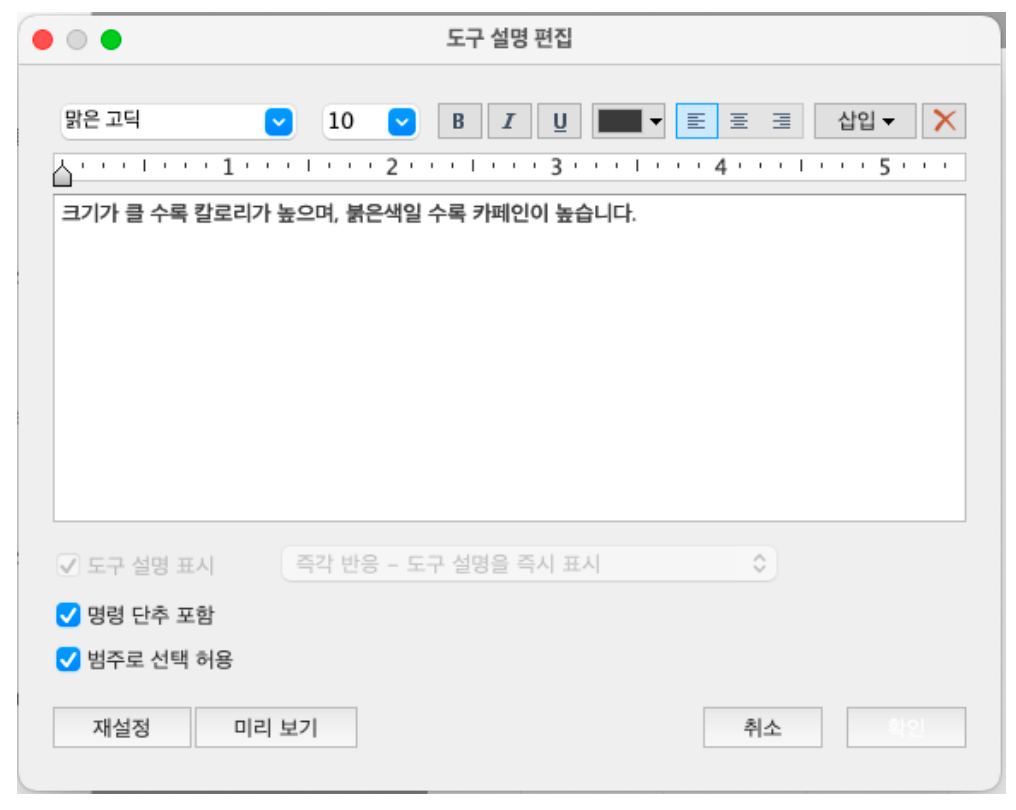Screen dimensions: 1016x810
Task: Uncheck 명령 단추 포함 checkbox
Action: tap(68, 615)
